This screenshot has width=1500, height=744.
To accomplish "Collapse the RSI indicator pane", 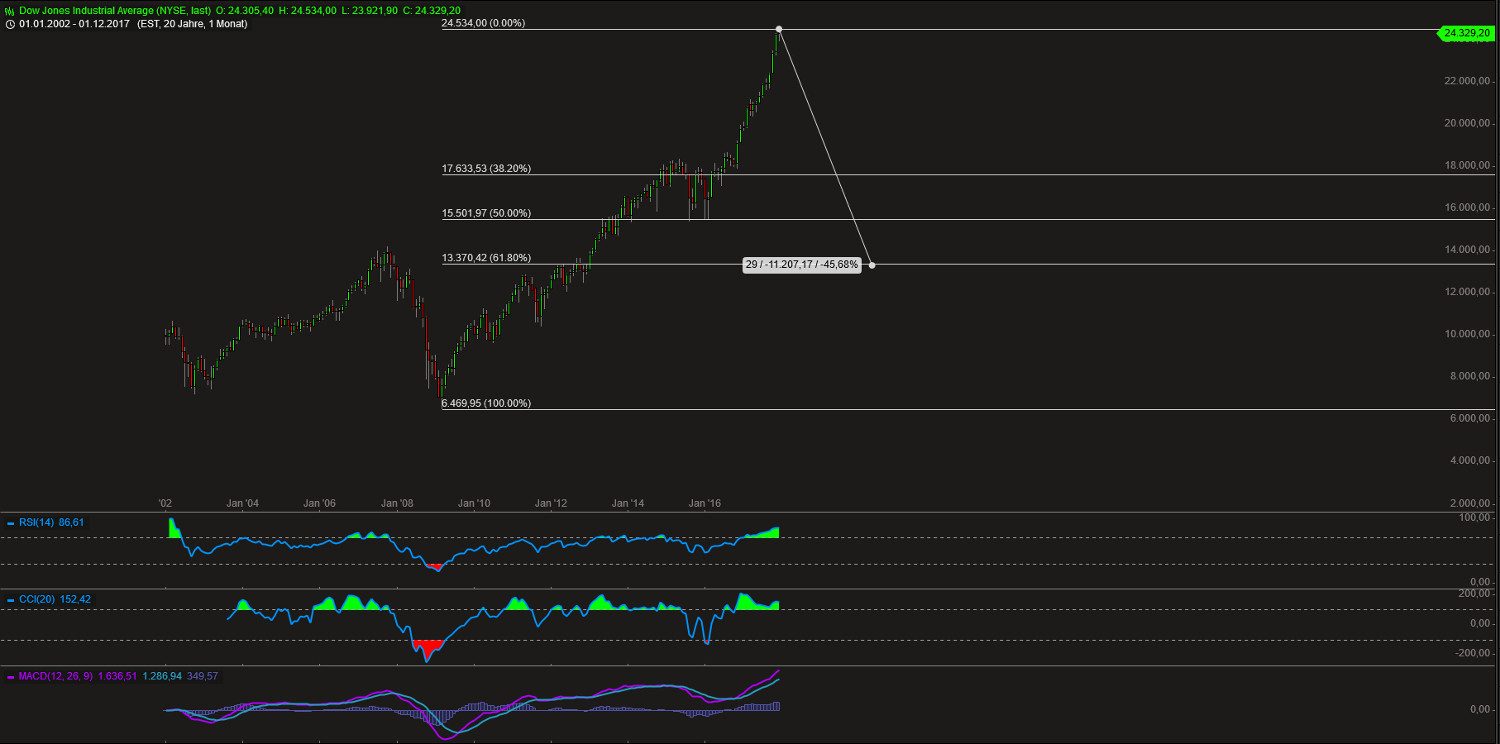I will tap(10, 522).
